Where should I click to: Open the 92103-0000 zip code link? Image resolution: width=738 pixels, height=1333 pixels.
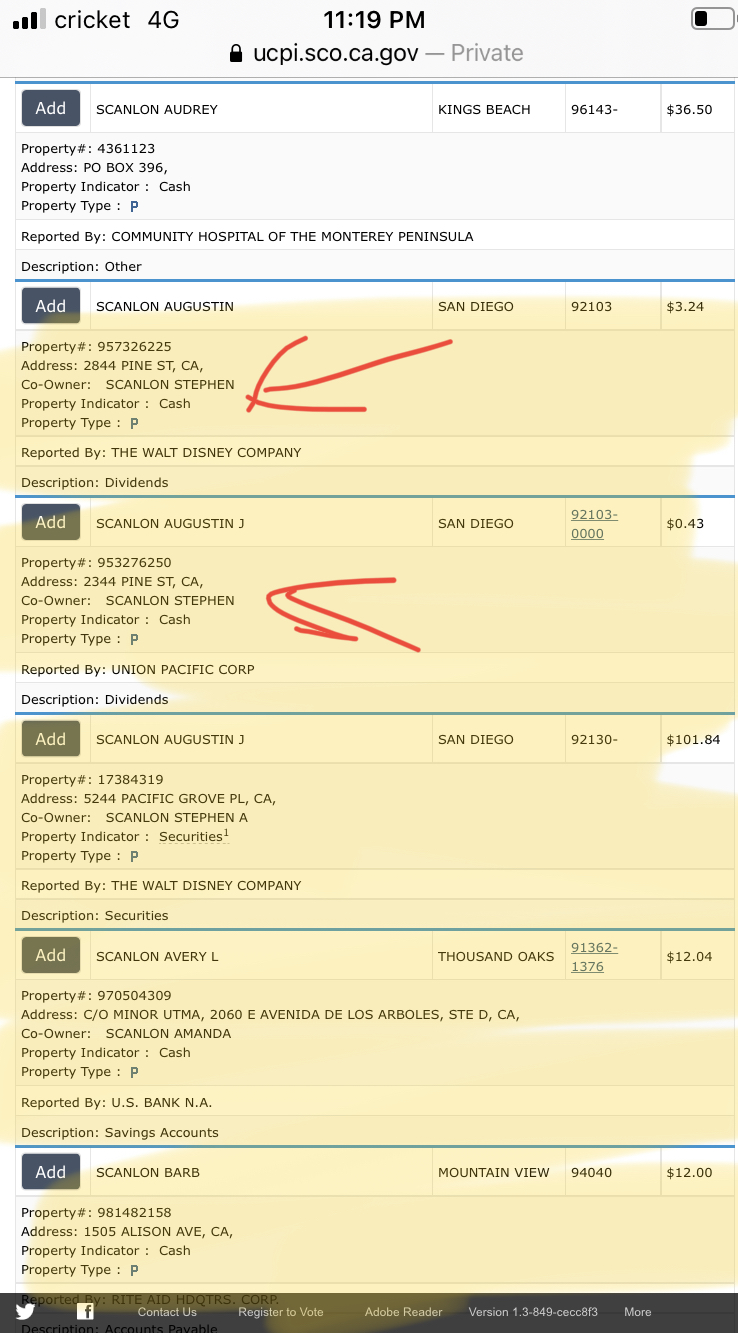coord(594,524)
